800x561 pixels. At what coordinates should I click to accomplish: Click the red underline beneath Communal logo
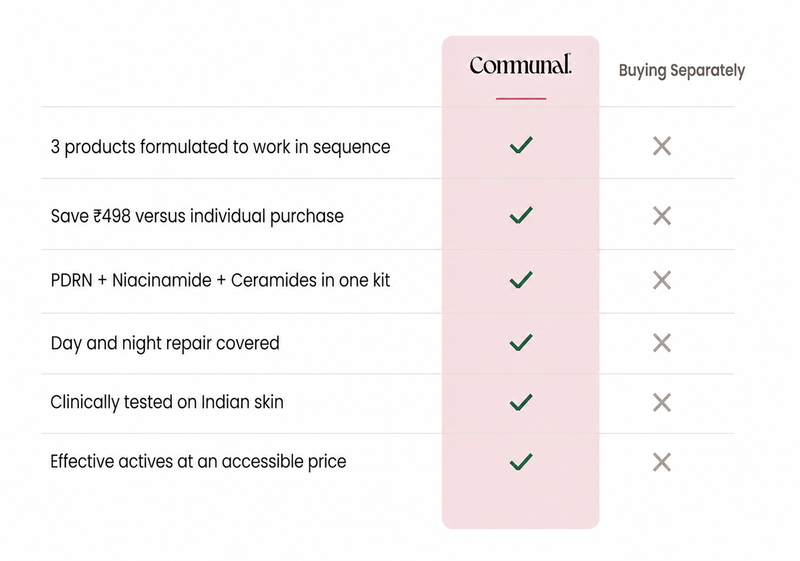click(521, 98)
